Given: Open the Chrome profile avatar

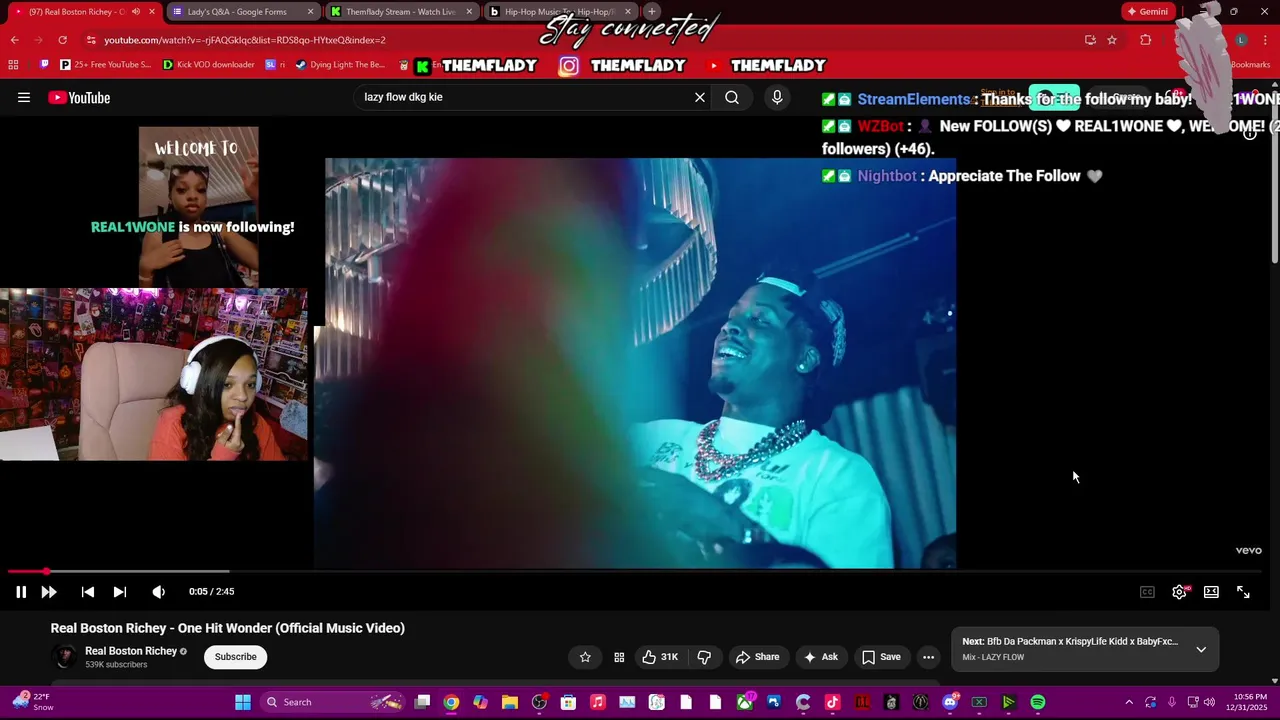Looking at the screenshot, I should 1241,40.
